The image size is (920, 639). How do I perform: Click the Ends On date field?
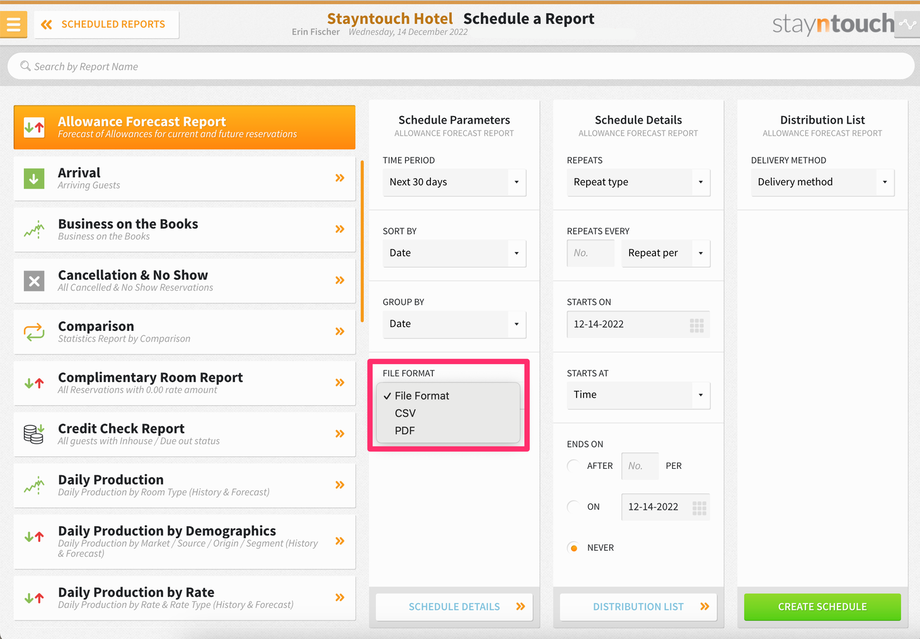pyautogui.click(x=666, y=507)
